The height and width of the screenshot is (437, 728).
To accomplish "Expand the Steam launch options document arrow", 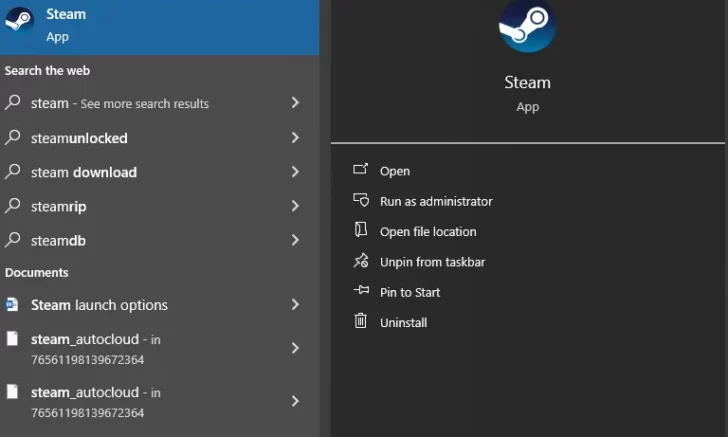I will (295, 305).
